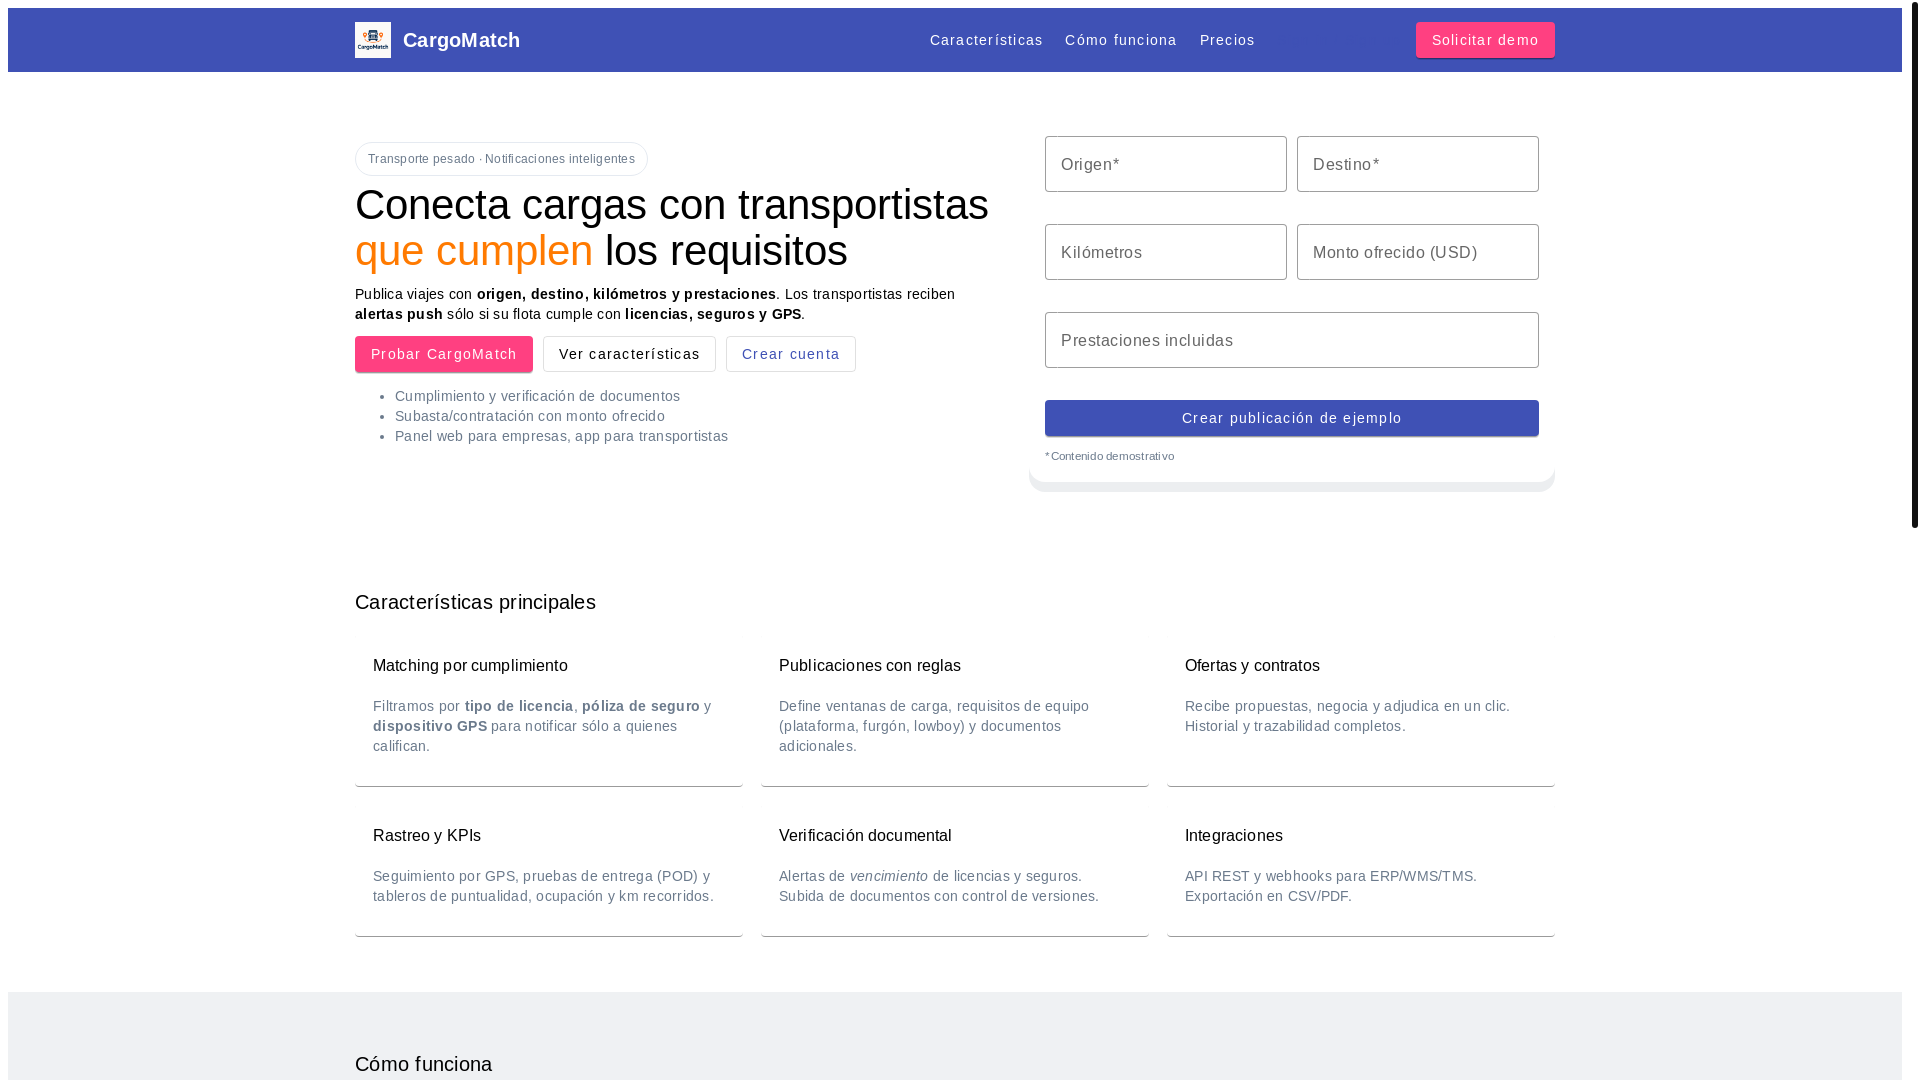The height and width of the screenshot is (1080, 1920).
Task: Select Publicaciones con reglas card title
Action: pos(870,666)
